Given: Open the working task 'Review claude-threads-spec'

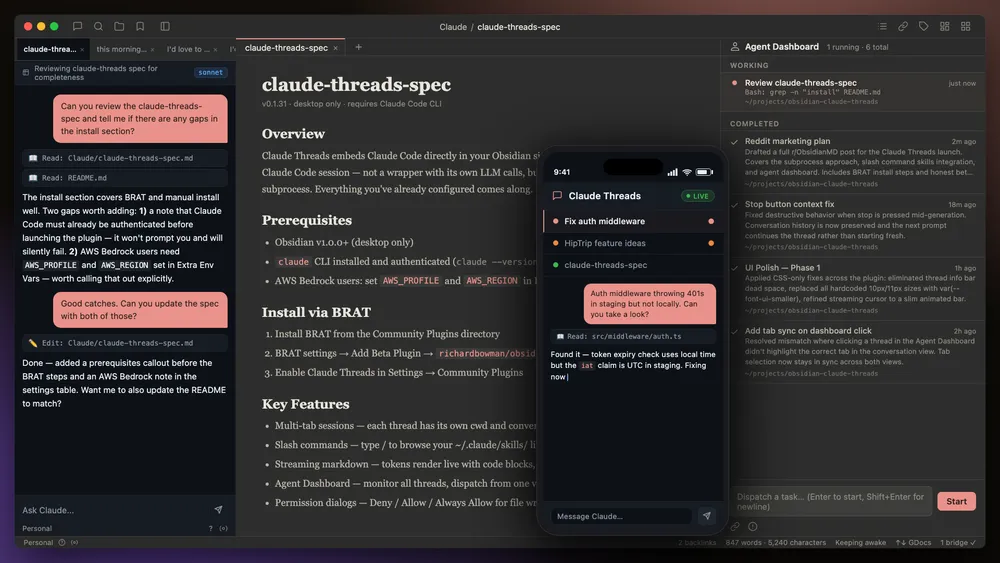Looking at the screenshot, I should [x=854, y=92].
